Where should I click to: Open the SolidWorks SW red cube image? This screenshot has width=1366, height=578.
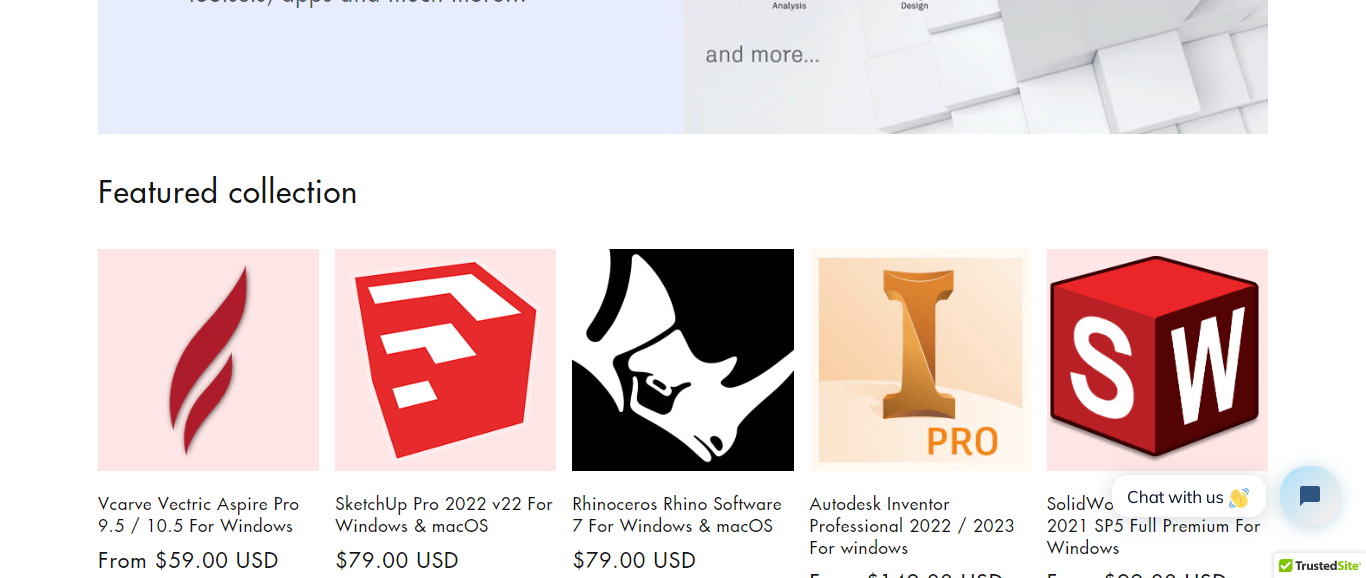click(1157, 360)
